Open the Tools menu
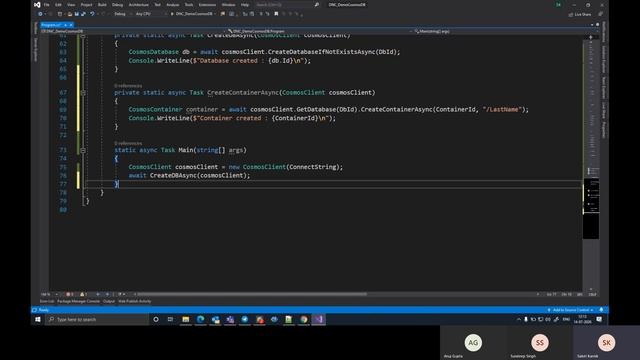Image resolution: width=640 pixels, height=360 pixels. pos(189,5)
